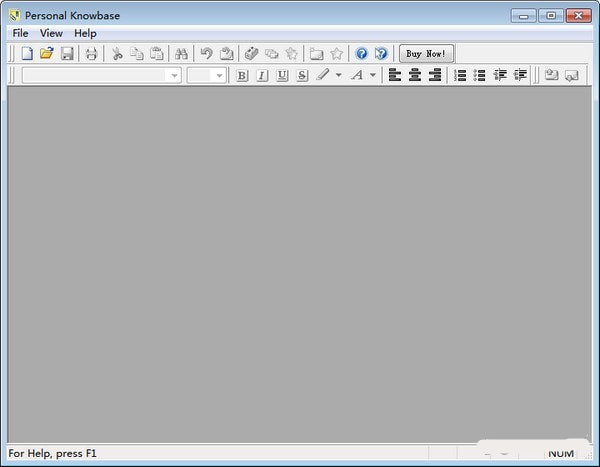Align text right
The width and height of the screenshot is (600, 467).
pos(435,75)
